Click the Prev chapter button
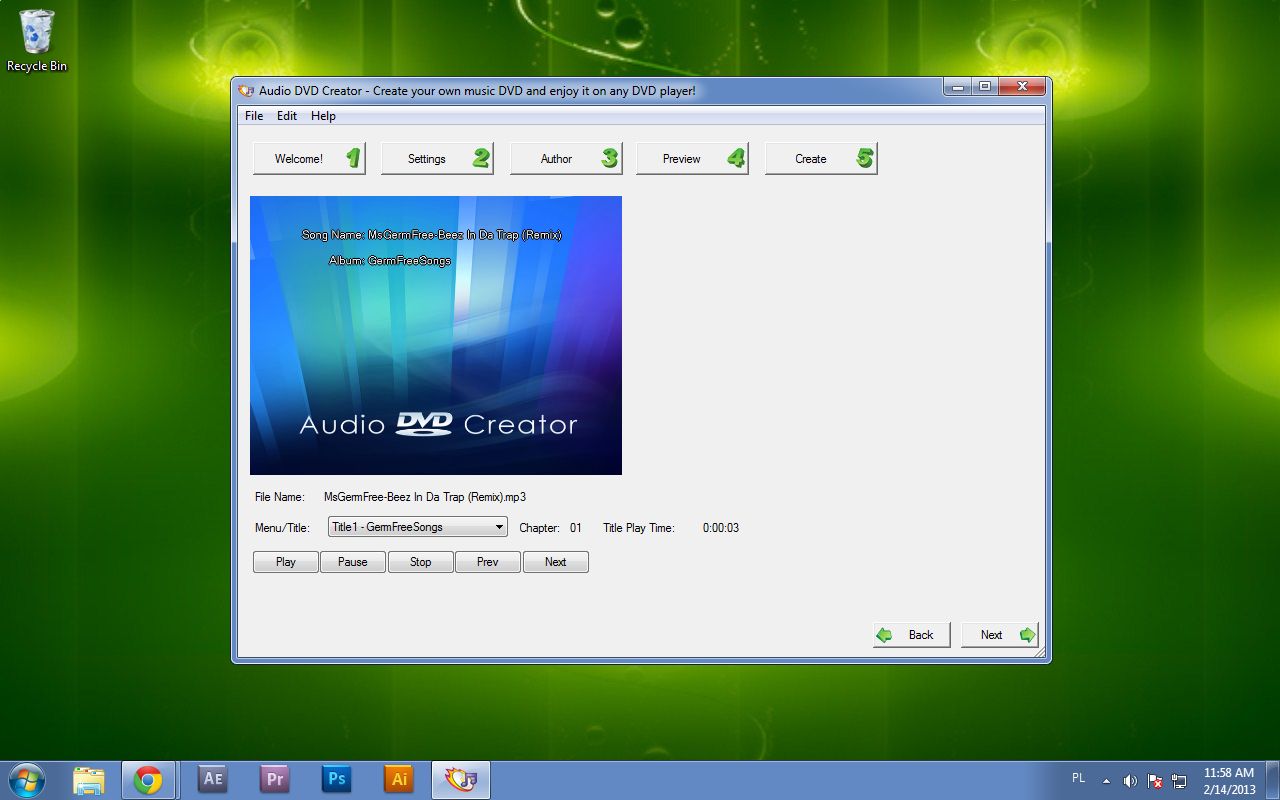The width and height of the screenshot is (1280, 800). [488, 562]
